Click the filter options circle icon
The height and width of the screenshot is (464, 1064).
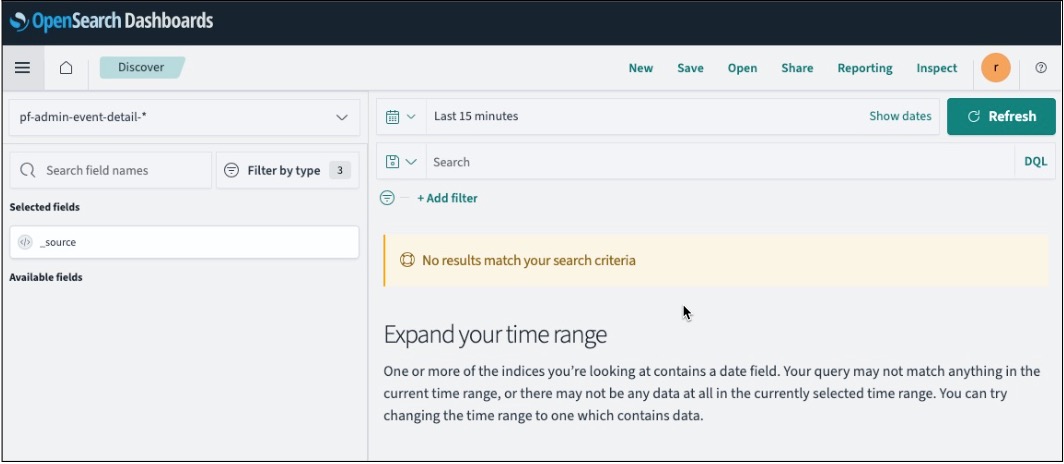[387, 198]
